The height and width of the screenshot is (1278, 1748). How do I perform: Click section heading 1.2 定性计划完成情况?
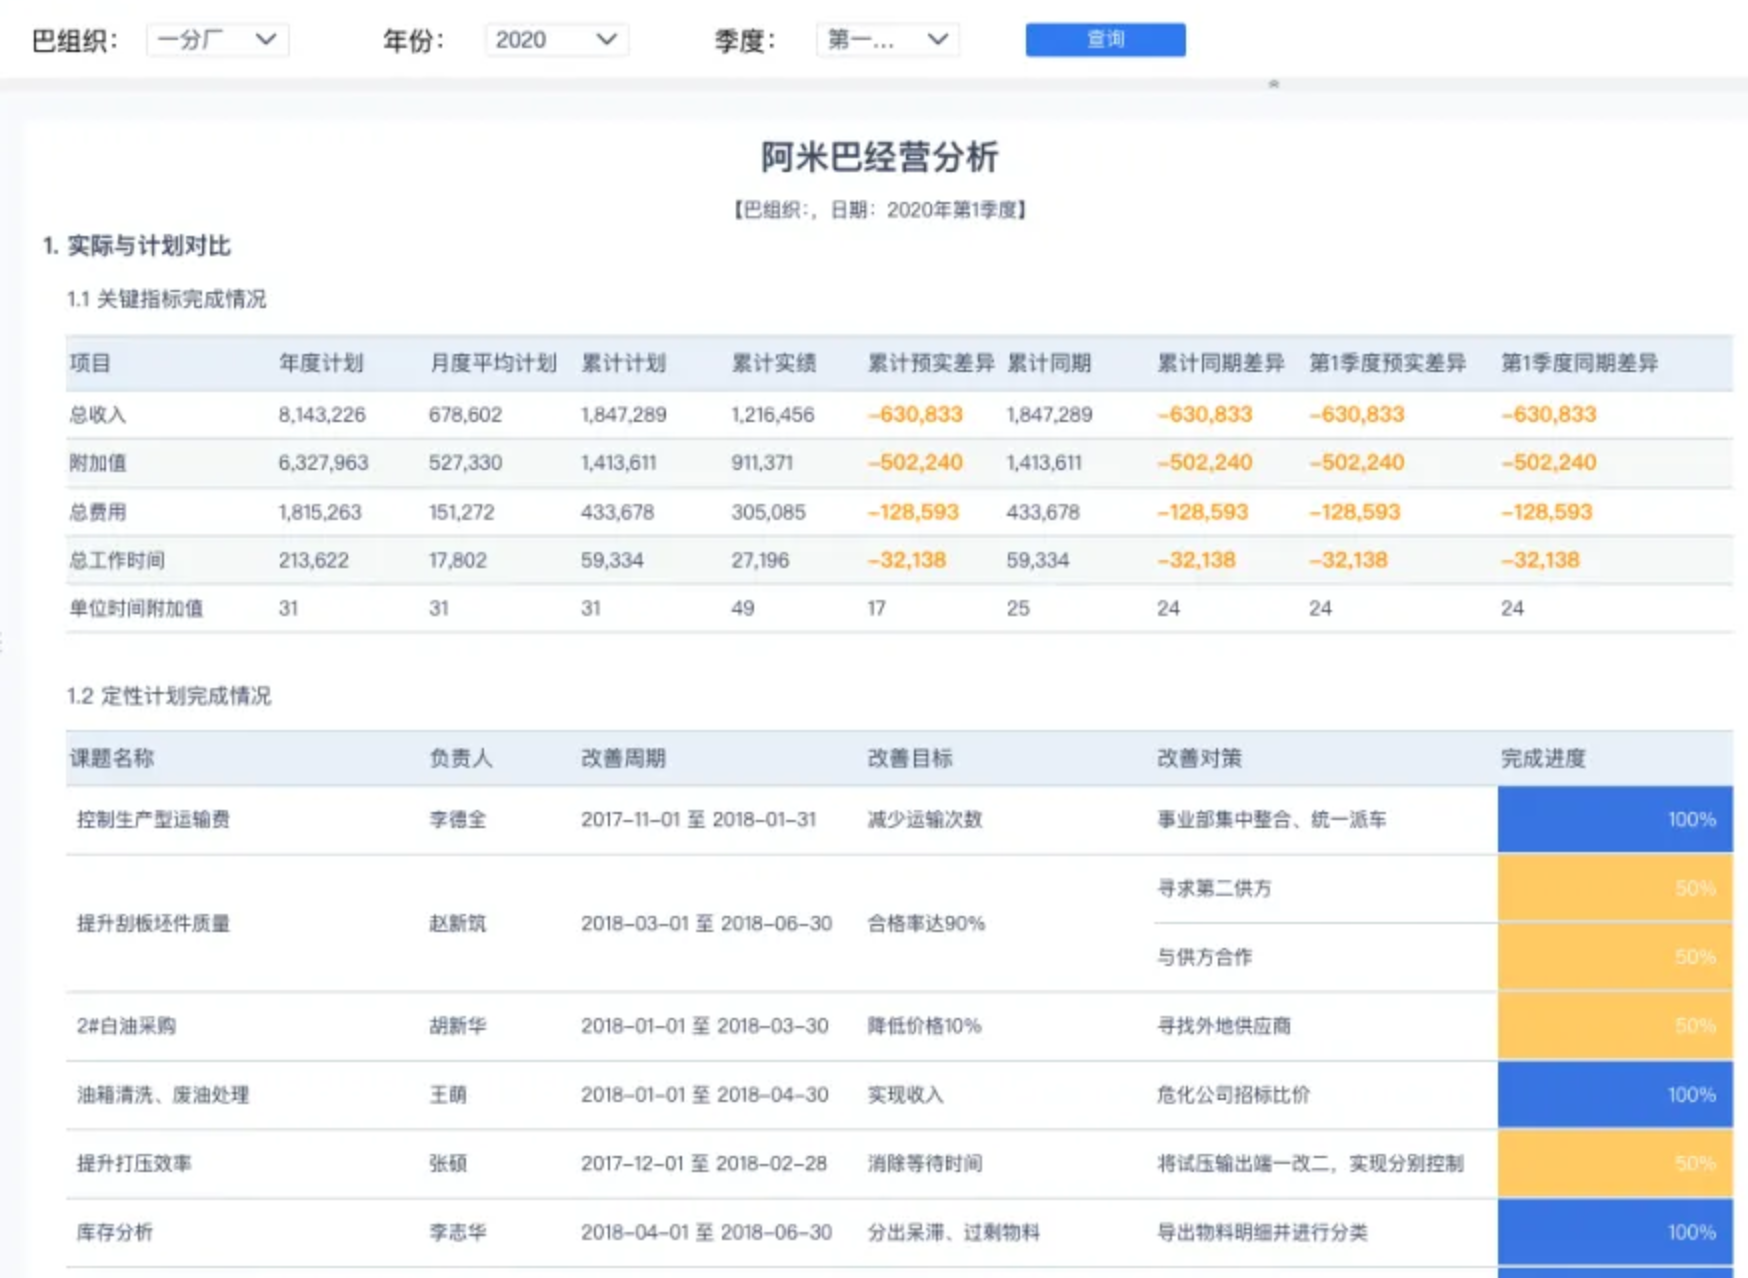point(172,696)
